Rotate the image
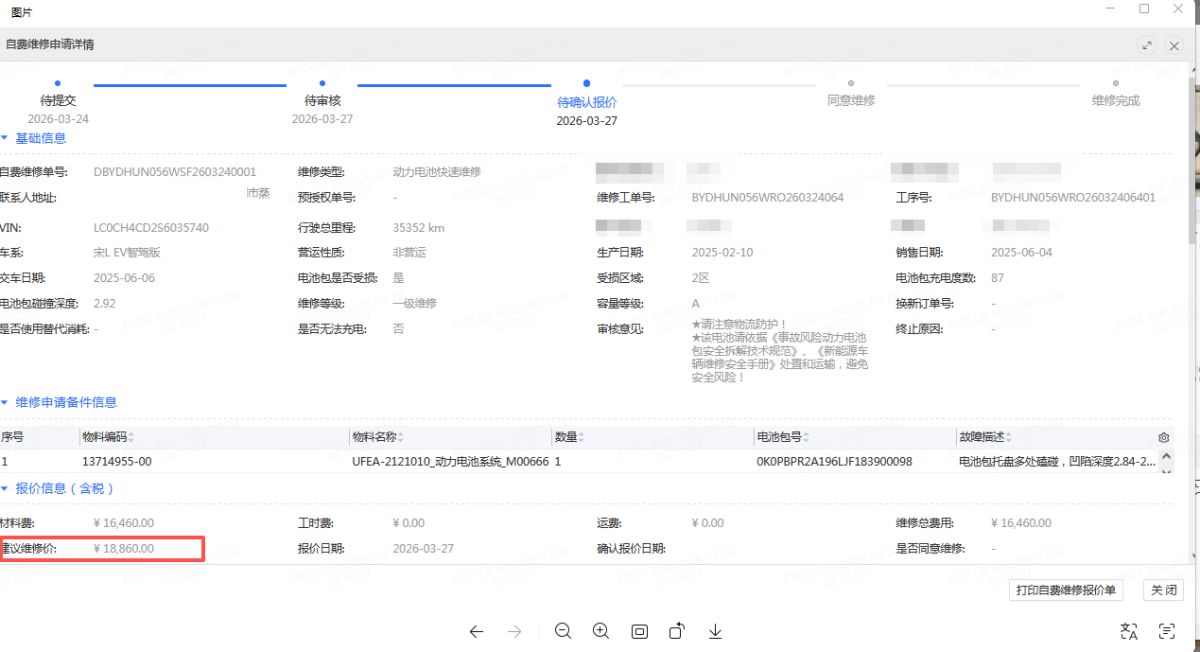The width and height of the screenshot is (1200, 652). (x=677, y=631)
